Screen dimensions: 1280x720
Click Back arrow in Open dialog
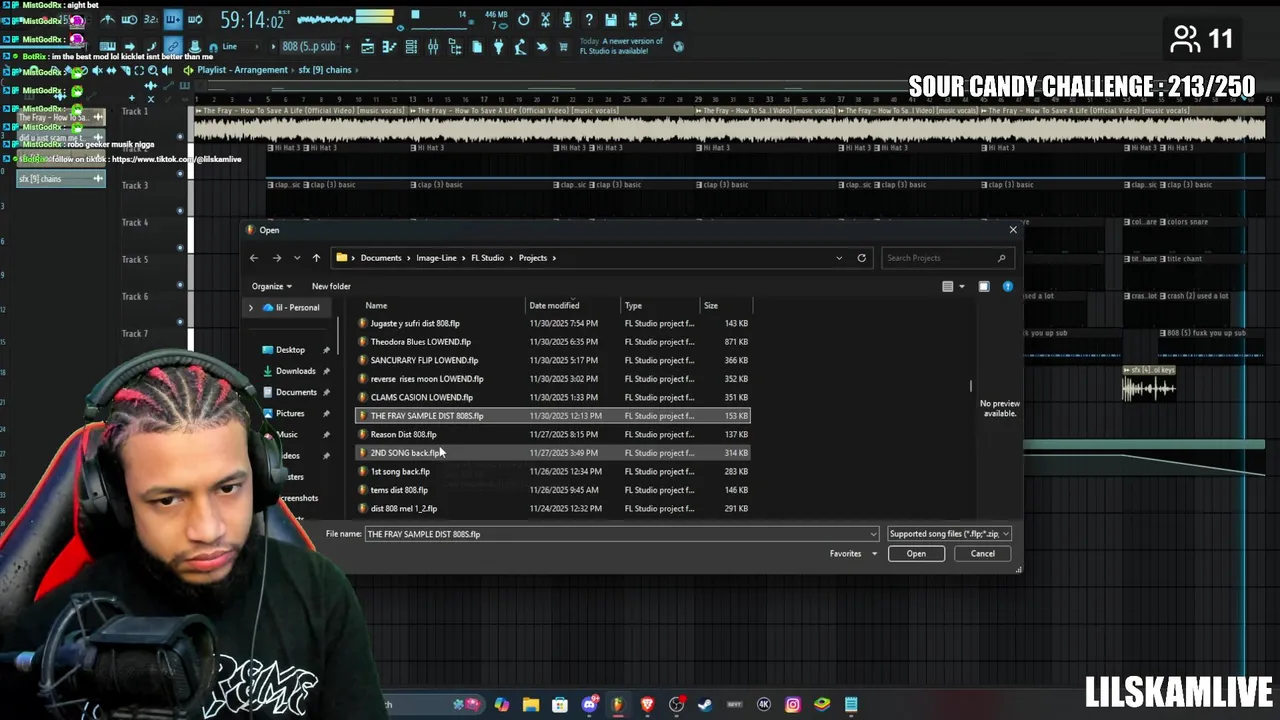[x=254, y=258]
